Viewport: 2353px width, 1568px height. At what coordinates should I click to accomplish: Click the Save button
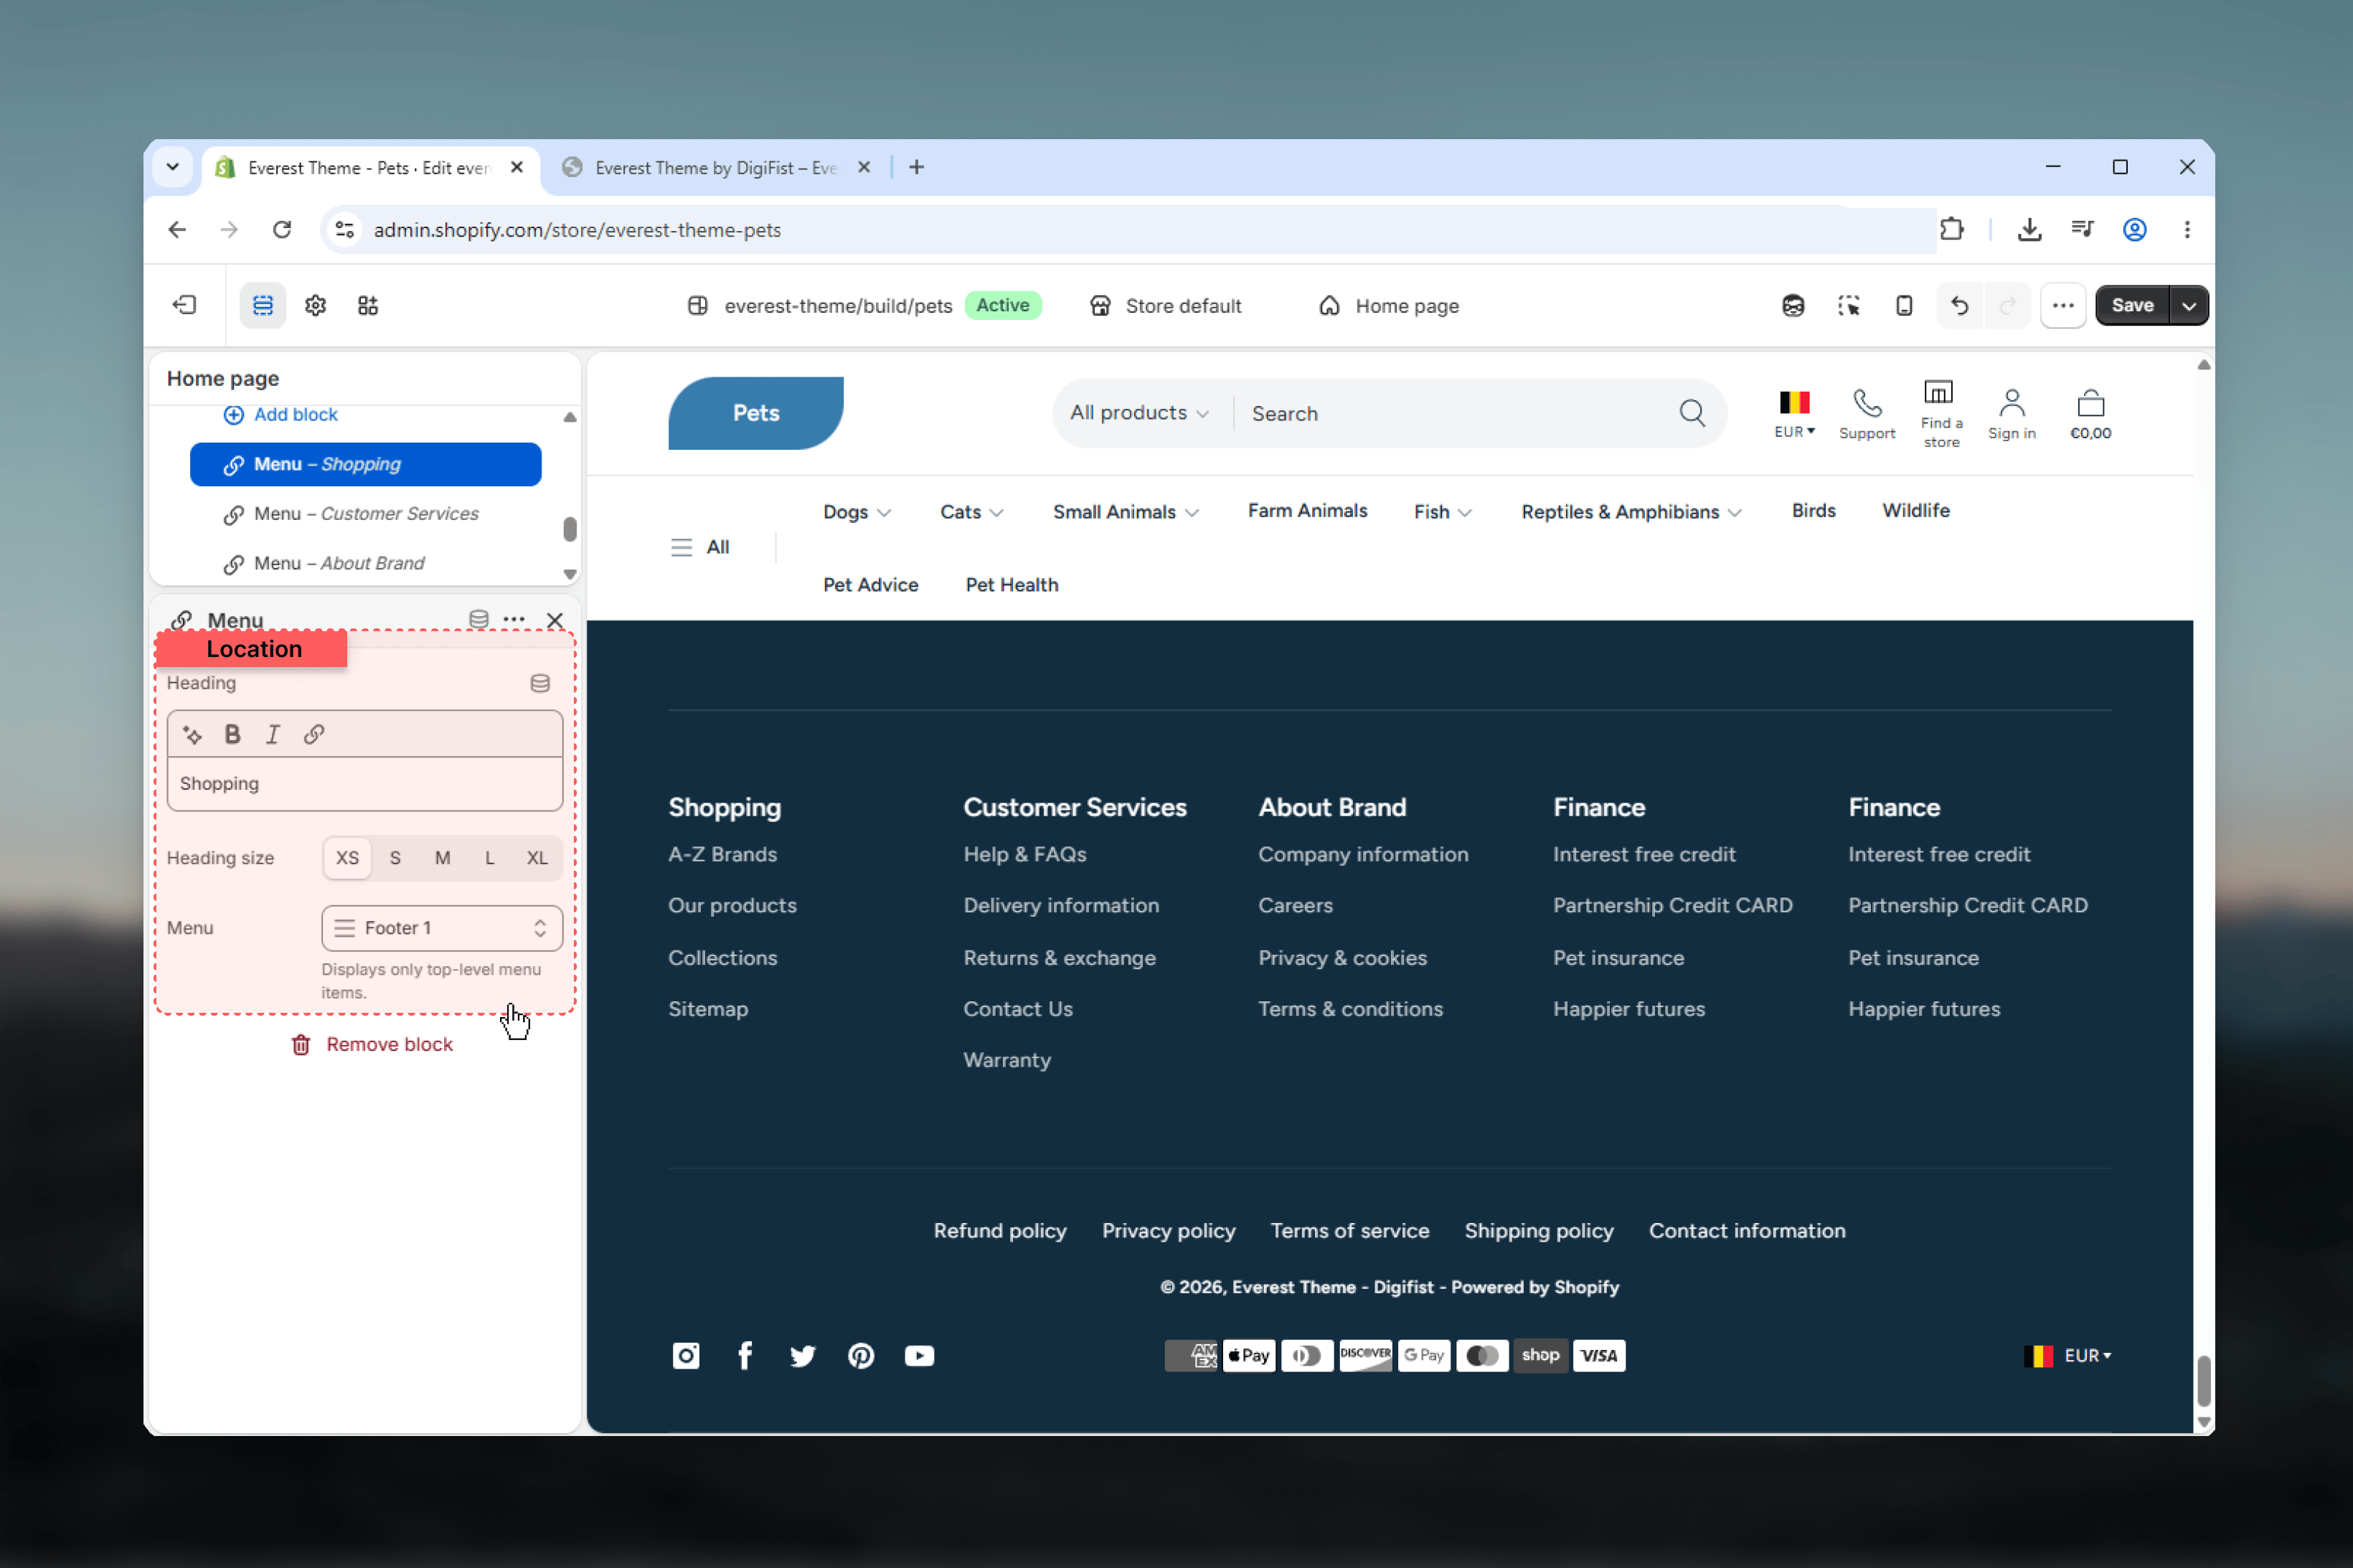2132,305
